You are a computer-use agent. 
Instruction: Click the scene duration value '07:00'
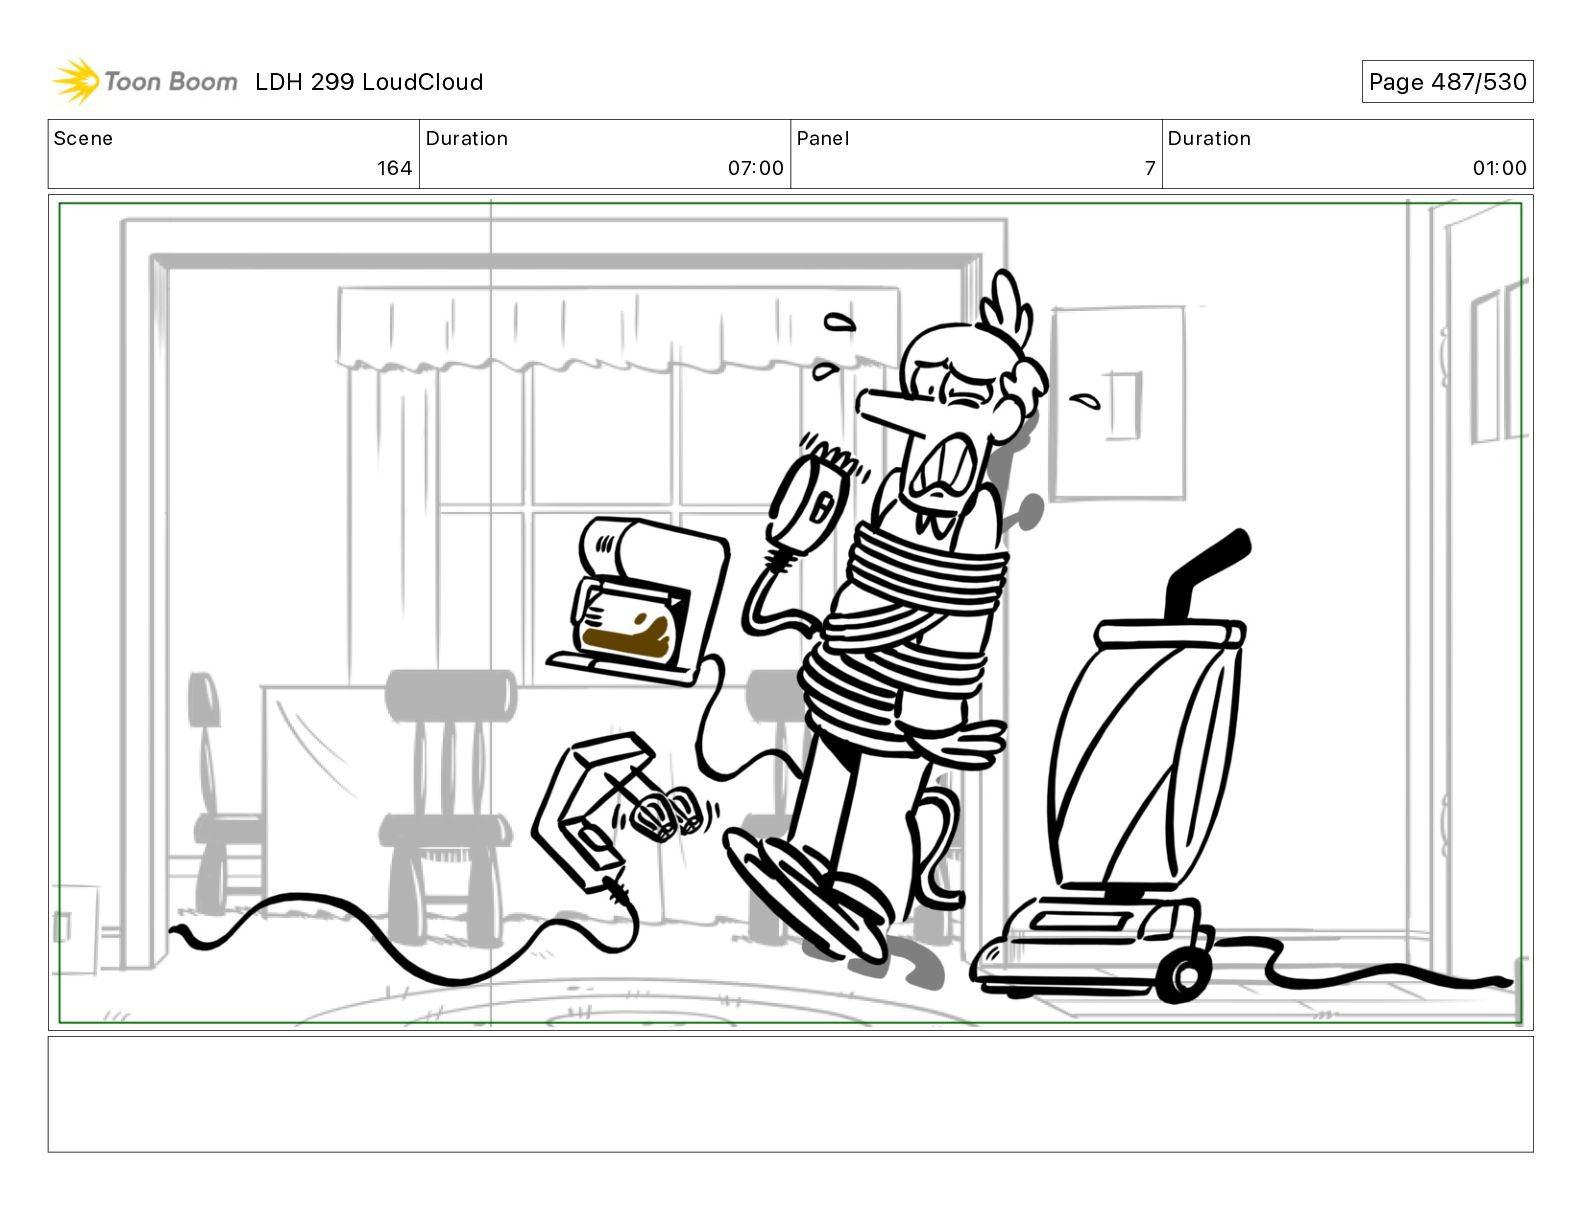pyautogui.click(x=755, y=168)
